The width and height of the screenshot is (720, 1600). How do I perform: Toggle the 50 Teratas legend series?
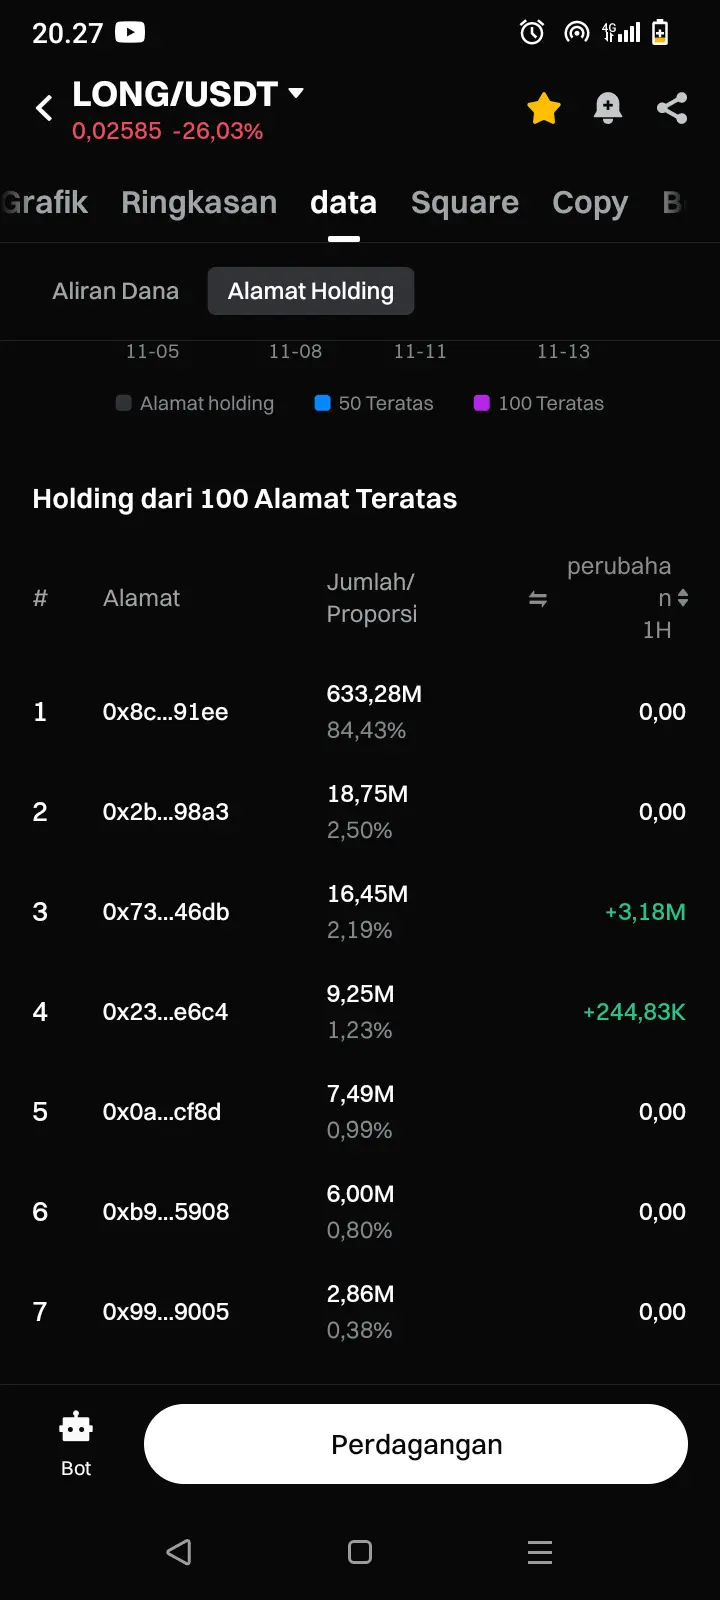click(374, 403)
